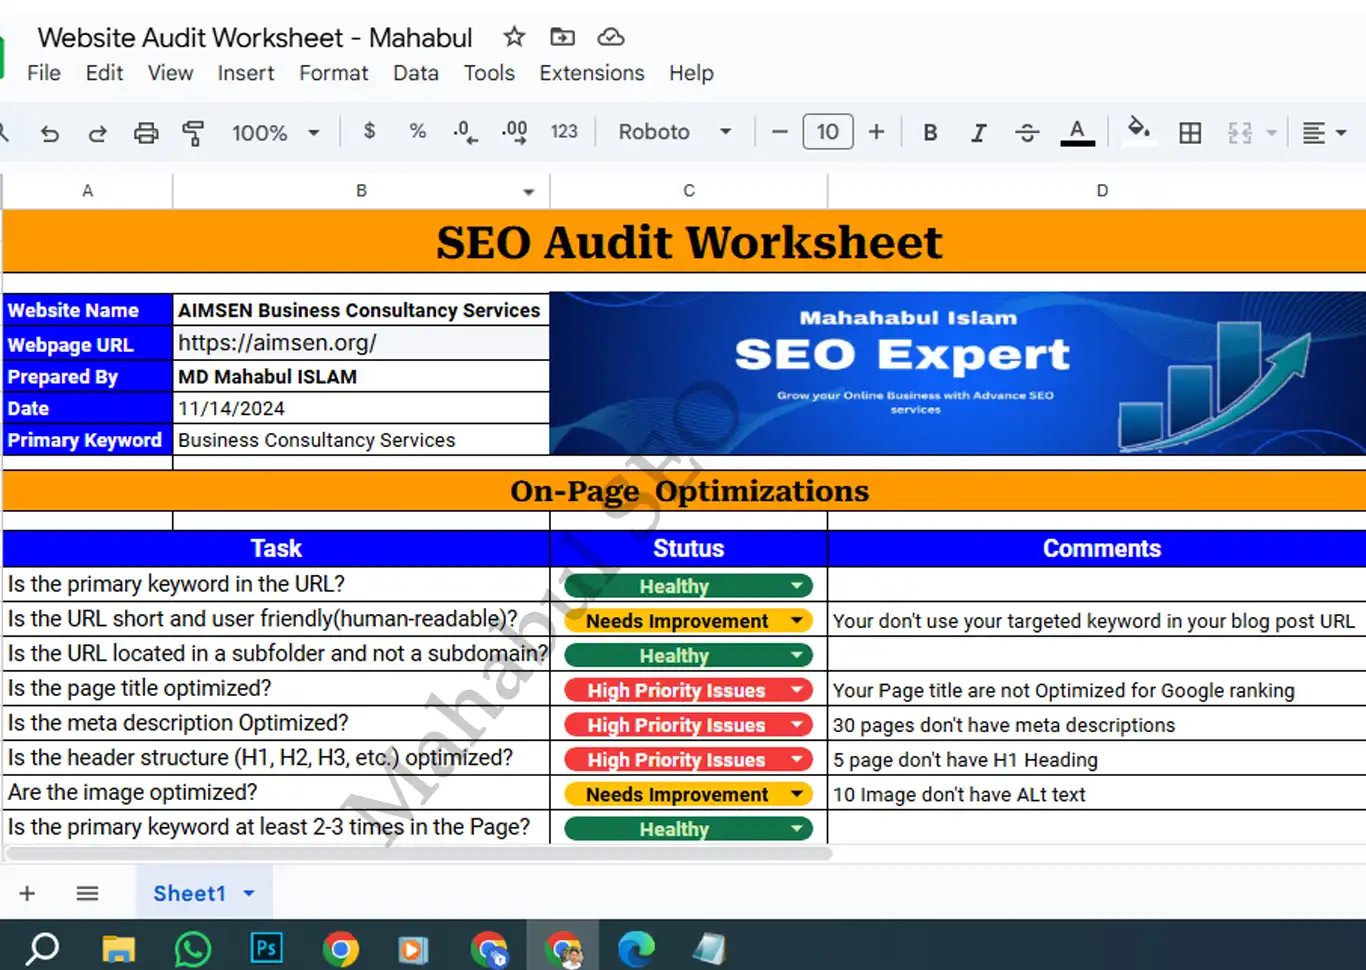Print the spreadsheet using printer icon
The image size is (1366, 970).
click(146, 133)
